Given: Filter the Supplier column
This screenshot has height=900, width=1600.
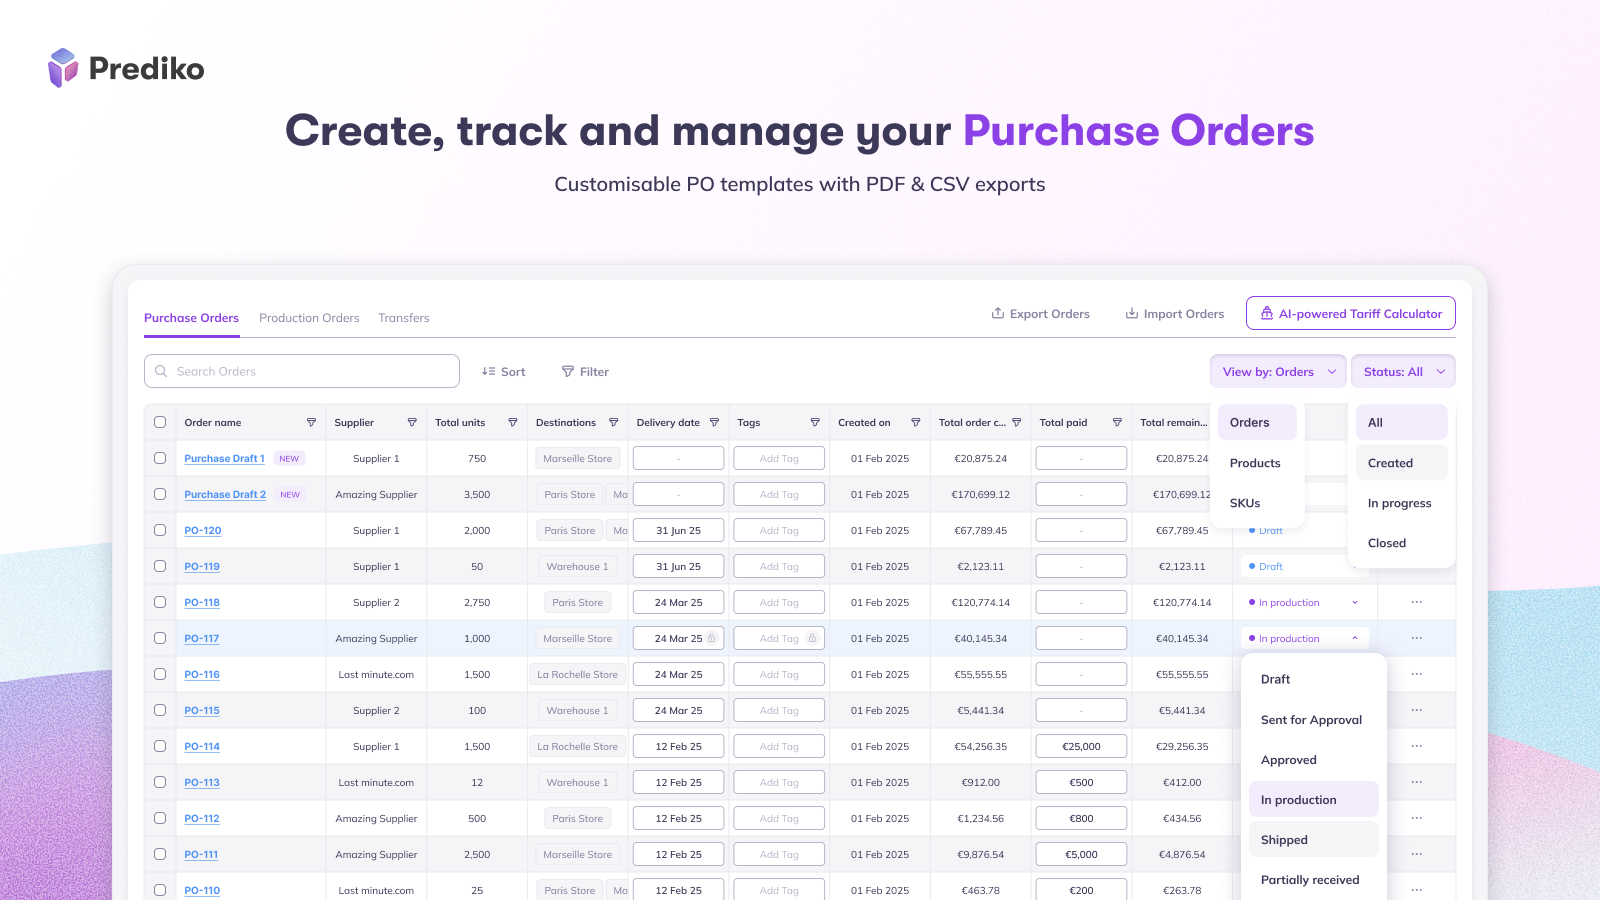Looking at the screenshot, I should 412,422.
